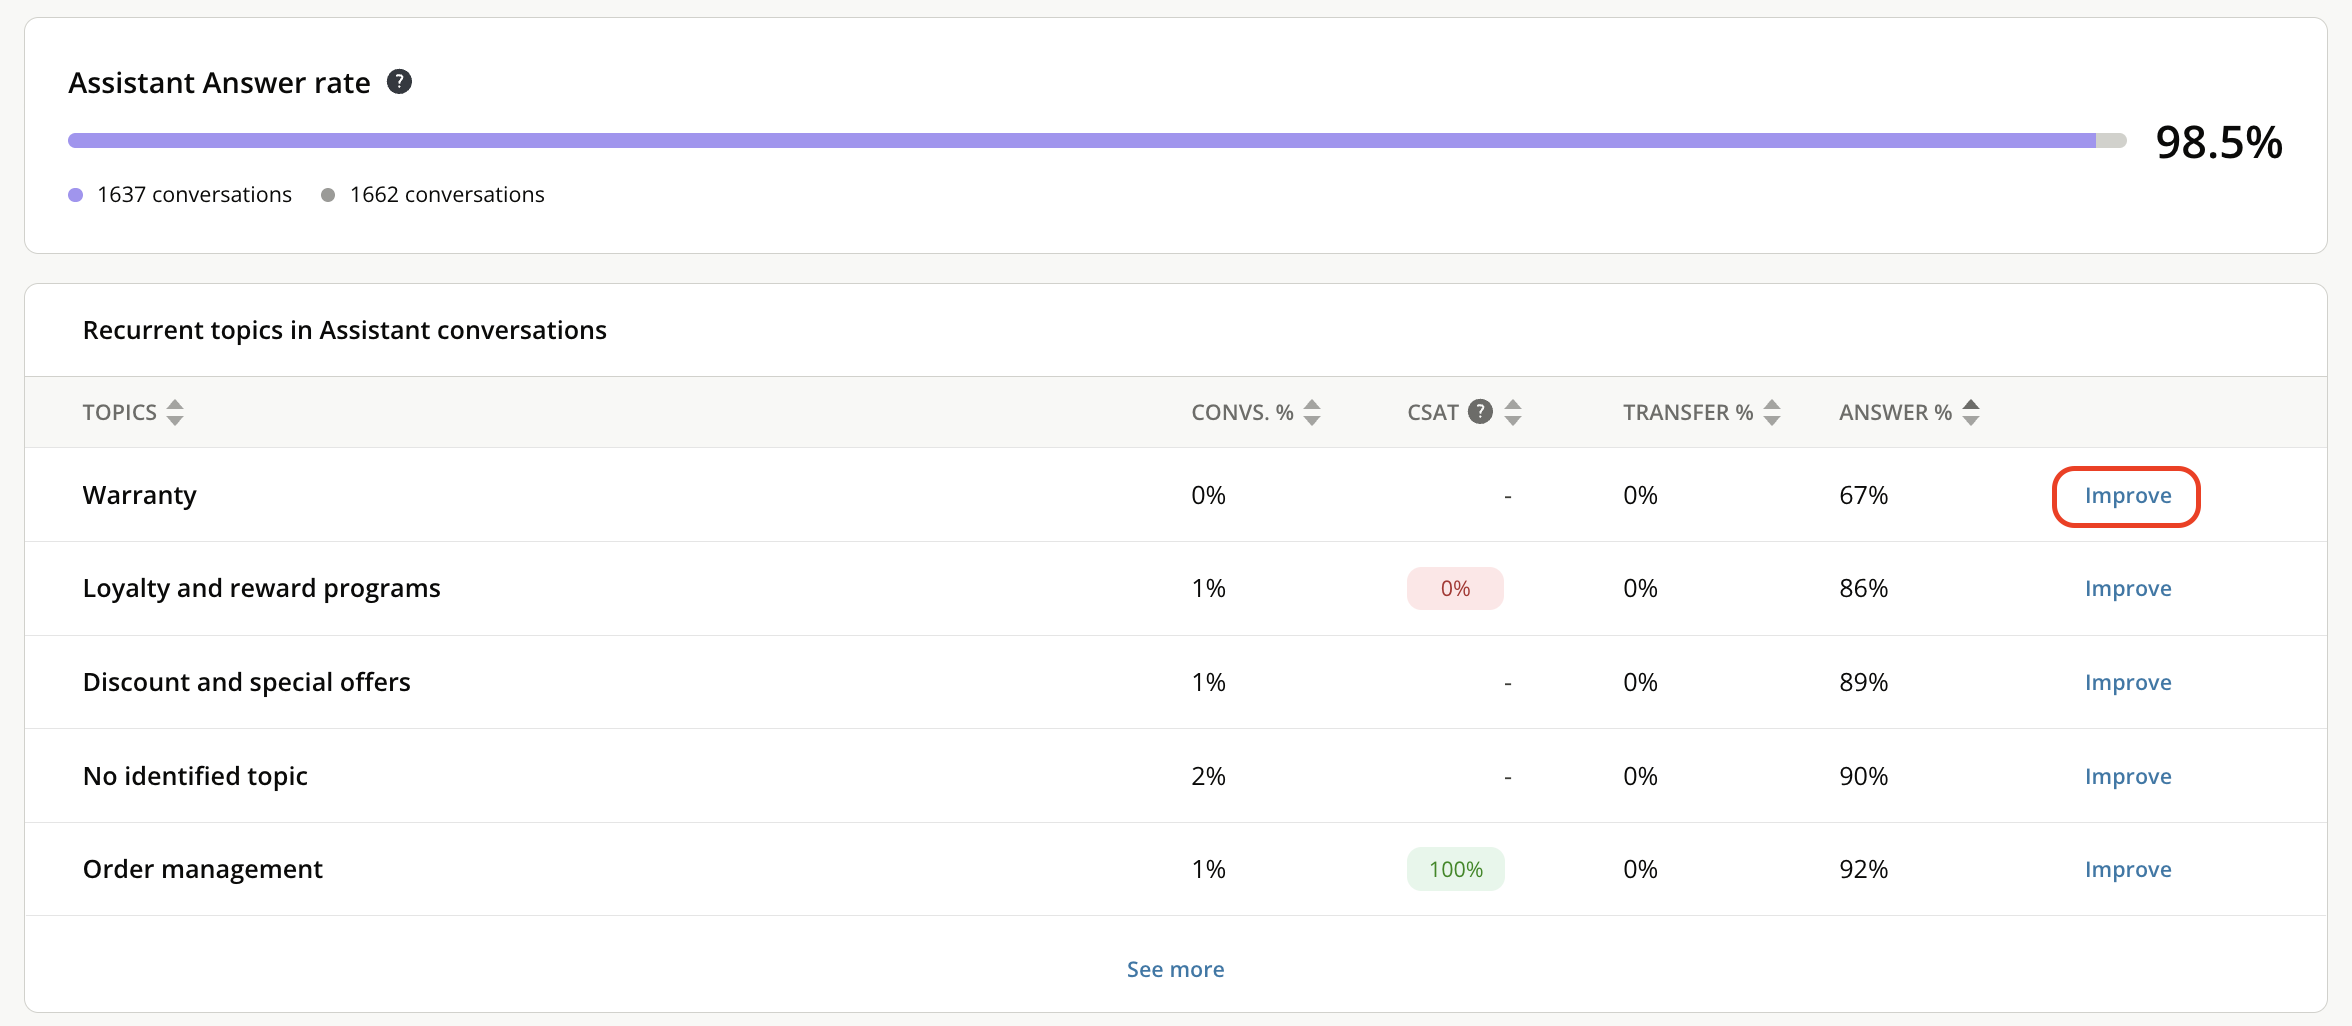Sort by TRANSFER % column arrows
The image size is (2352, 1026).
1772,412
